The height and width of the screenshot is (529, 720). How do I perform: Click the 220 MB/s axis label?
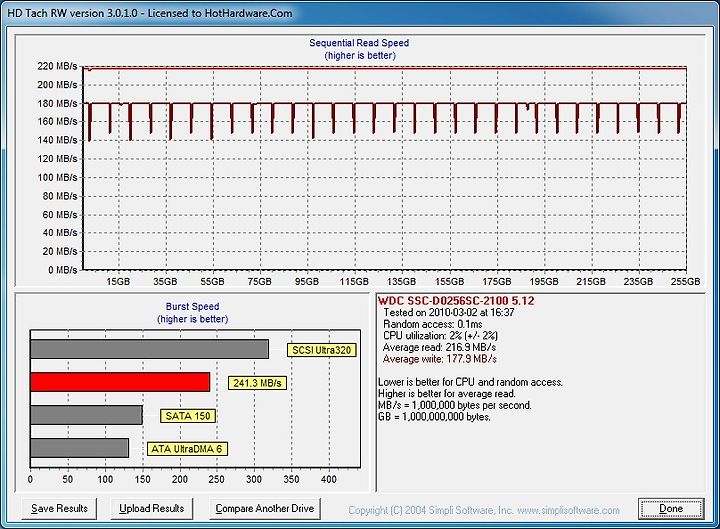click(57, 66)
